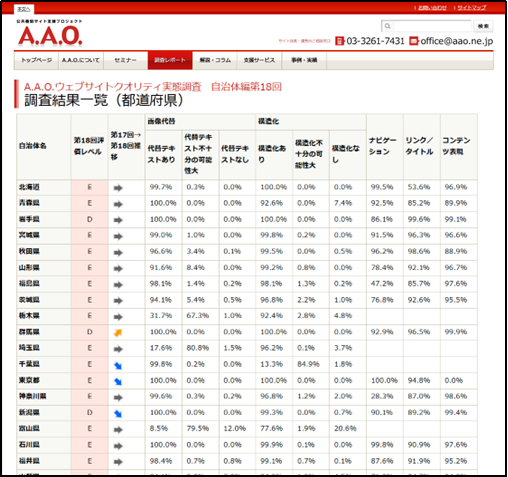Viewport: 508px width, 477px height.
Task: Open the 解説・コラム tab
Action: (215, 60)
